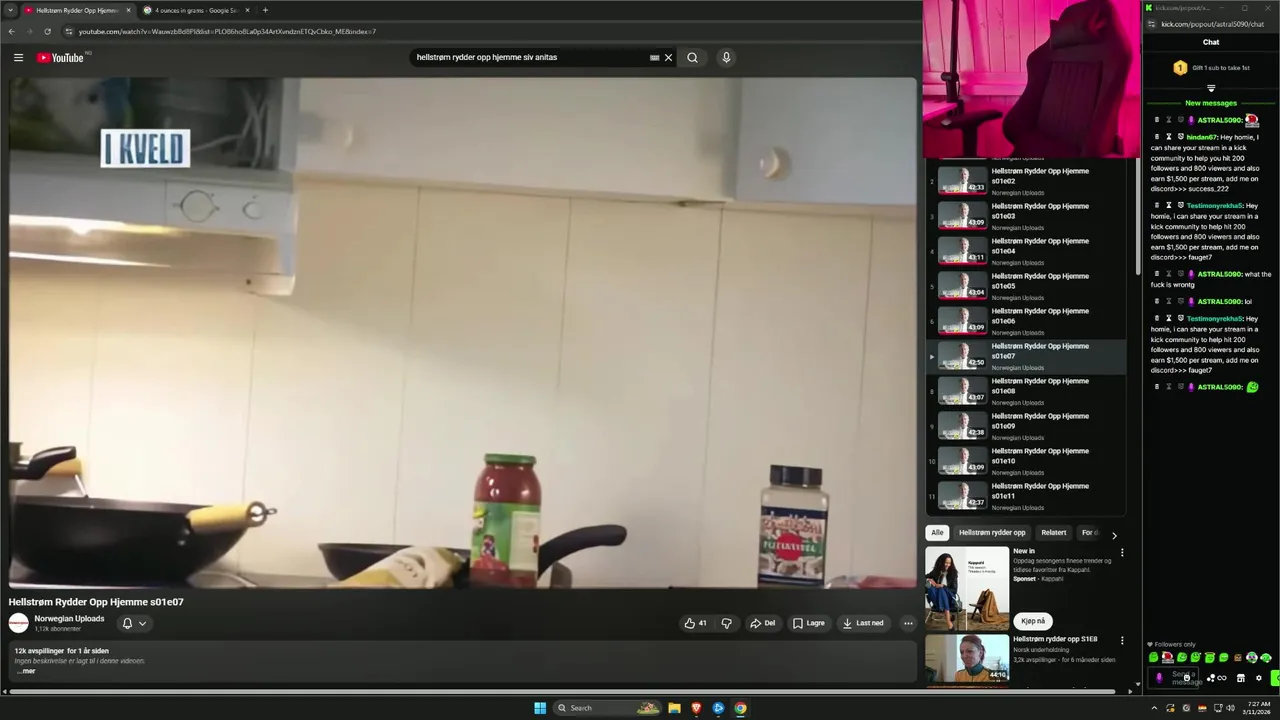The height and width of the screenshot is (720, 1280).
Task: Share the video using Del button
Action: click(763, 623)
